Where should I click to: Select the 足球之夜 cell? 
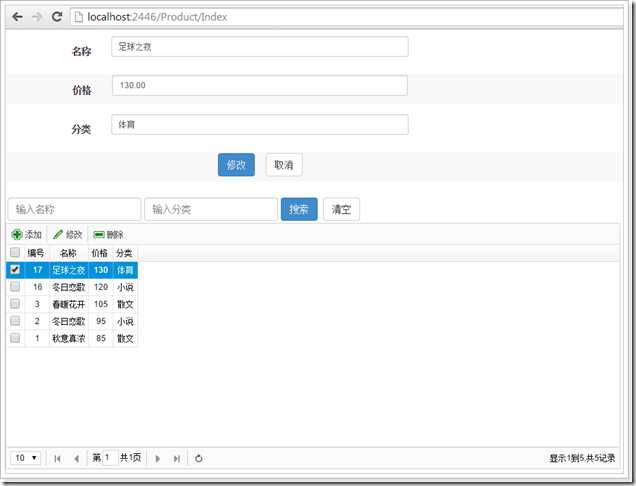pos(69,270)
